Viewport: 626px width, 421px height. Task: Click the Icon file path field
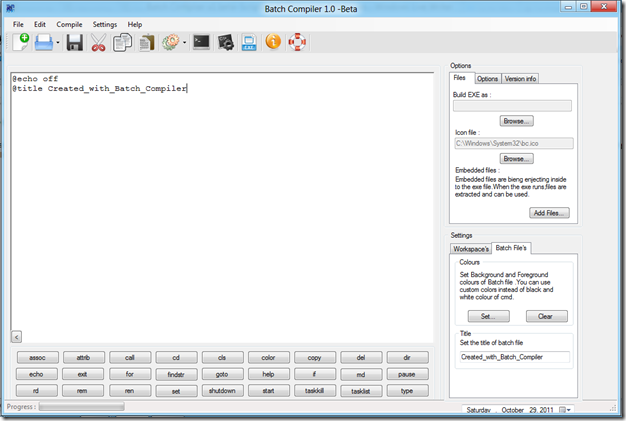point(514,143)
